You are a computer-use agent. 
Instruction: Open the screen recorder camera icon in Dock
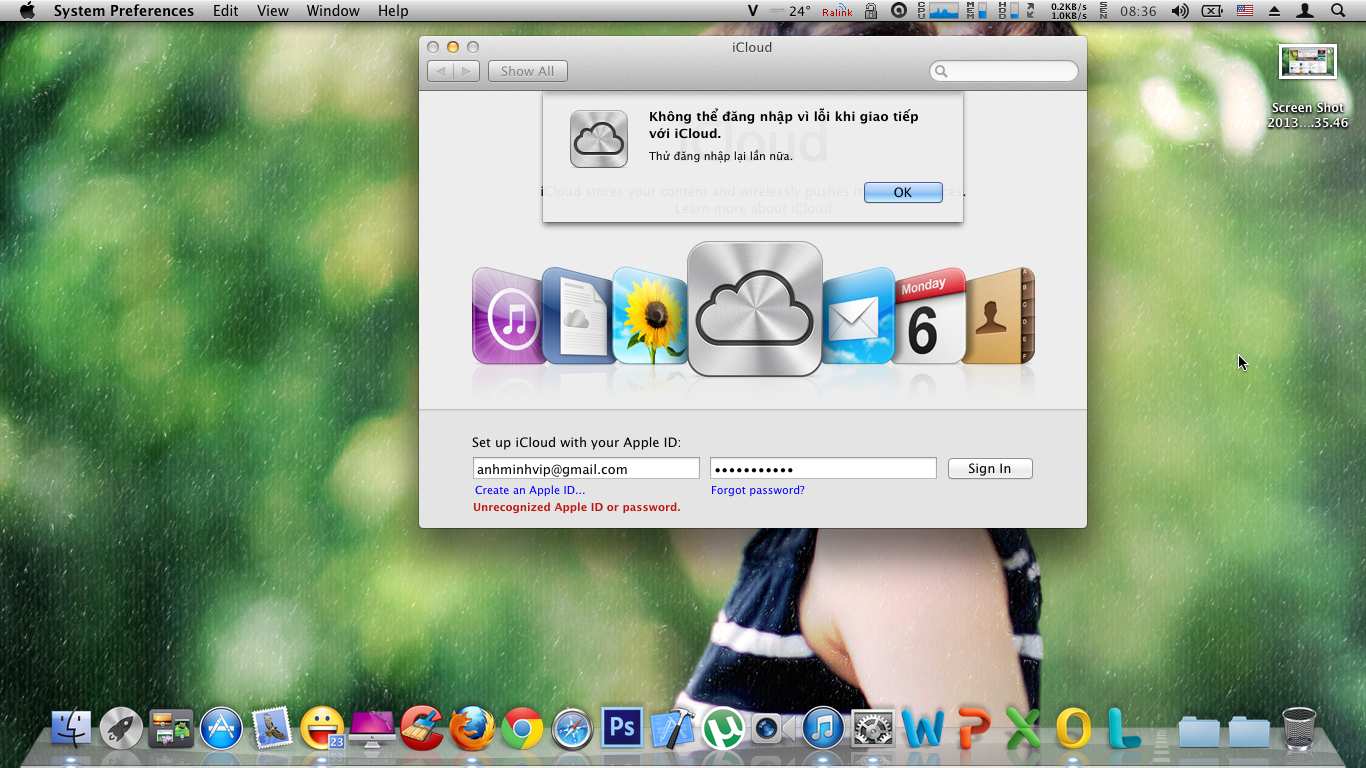click(x=772, y=729)
